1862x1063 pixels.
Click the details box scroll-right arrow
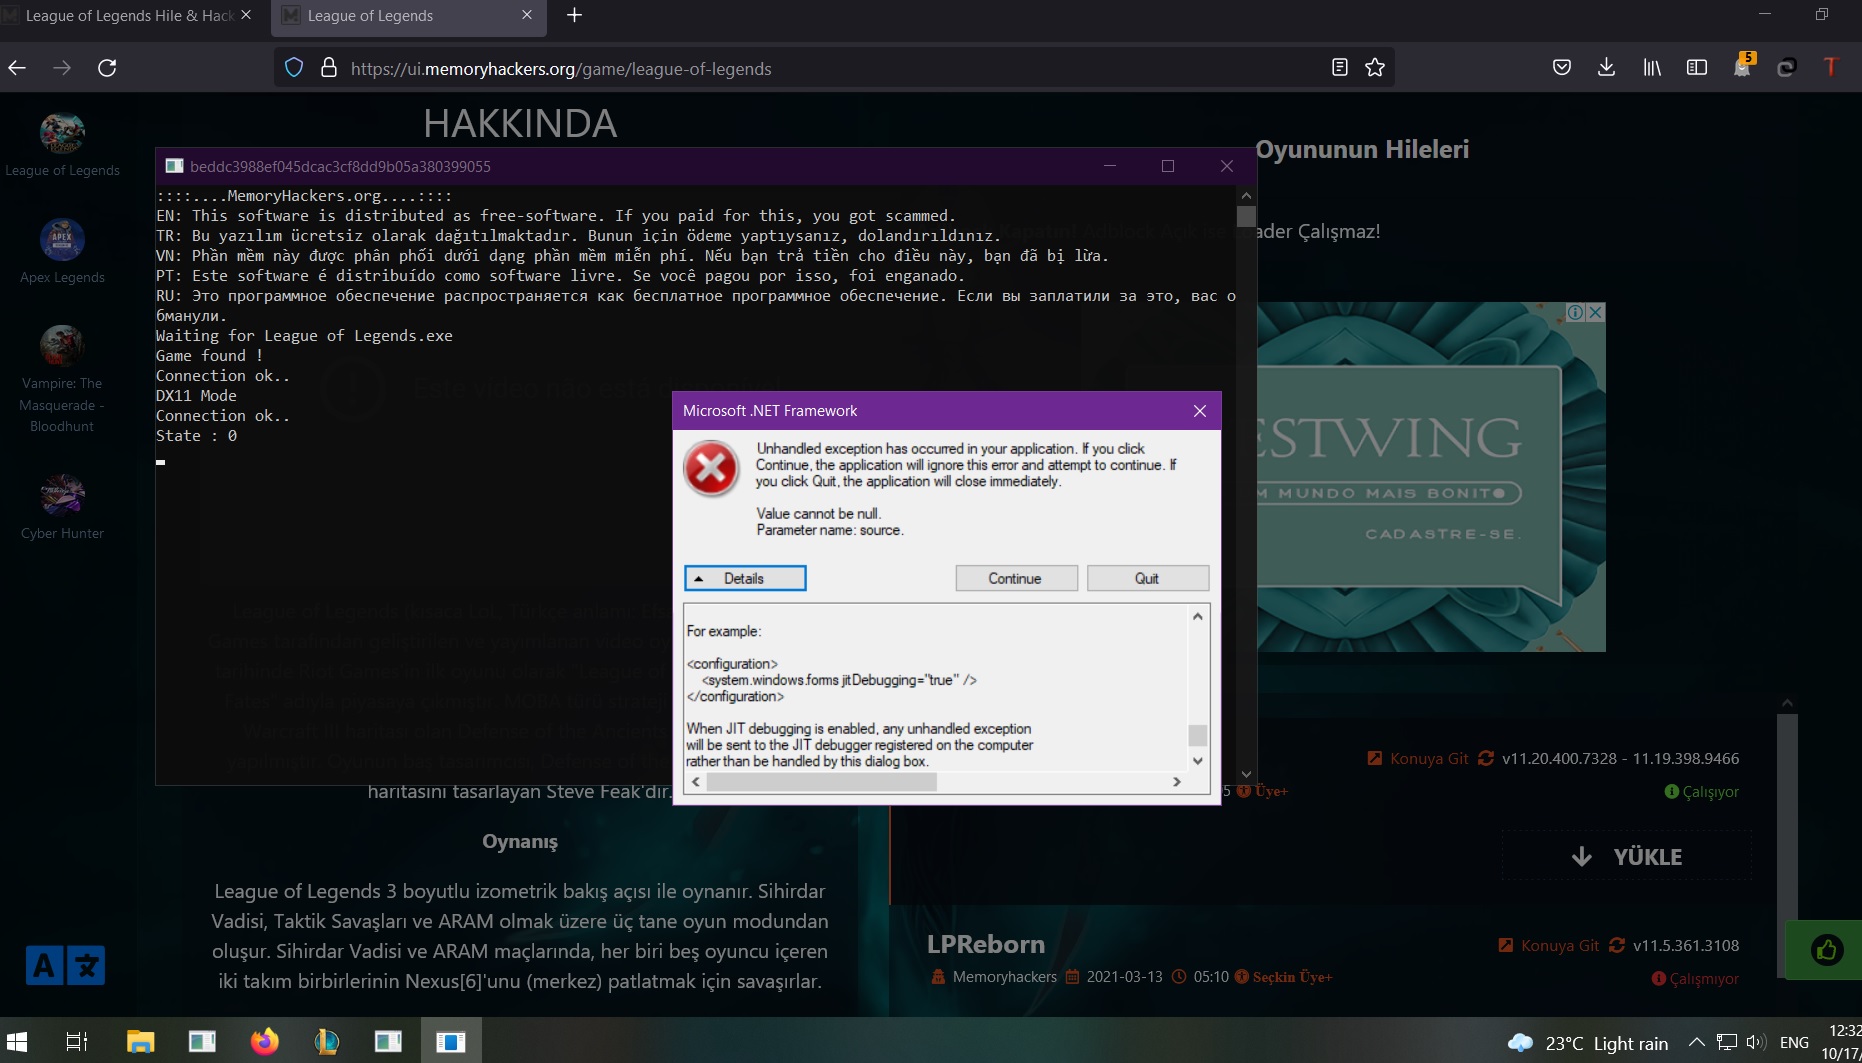point(1177,782)
